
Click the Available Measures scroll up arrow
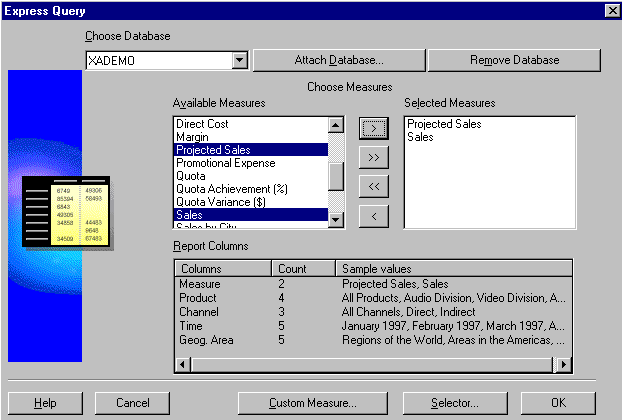336,125
